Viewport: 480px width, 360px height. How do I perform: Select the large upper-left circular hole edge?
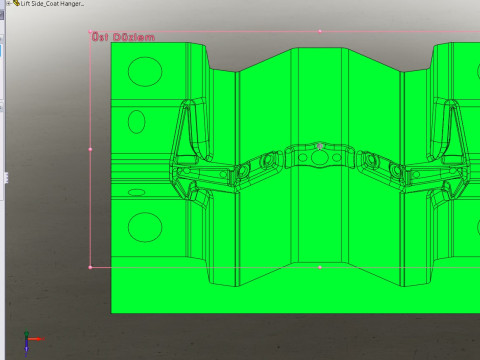[145, 72]
